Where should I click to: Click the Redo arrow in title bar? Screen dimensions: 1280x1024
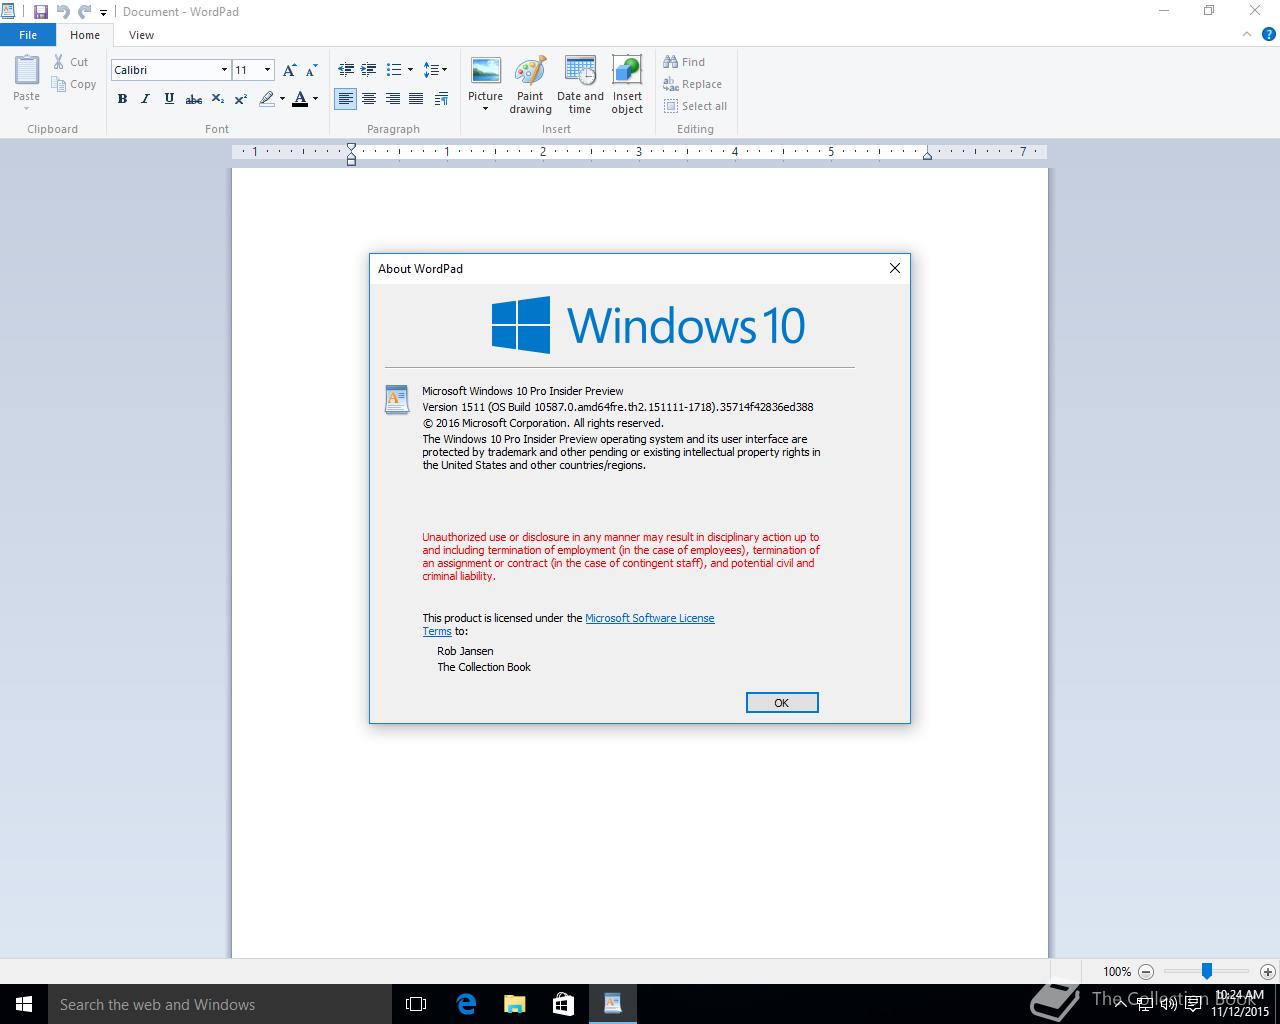coord(85,12)
